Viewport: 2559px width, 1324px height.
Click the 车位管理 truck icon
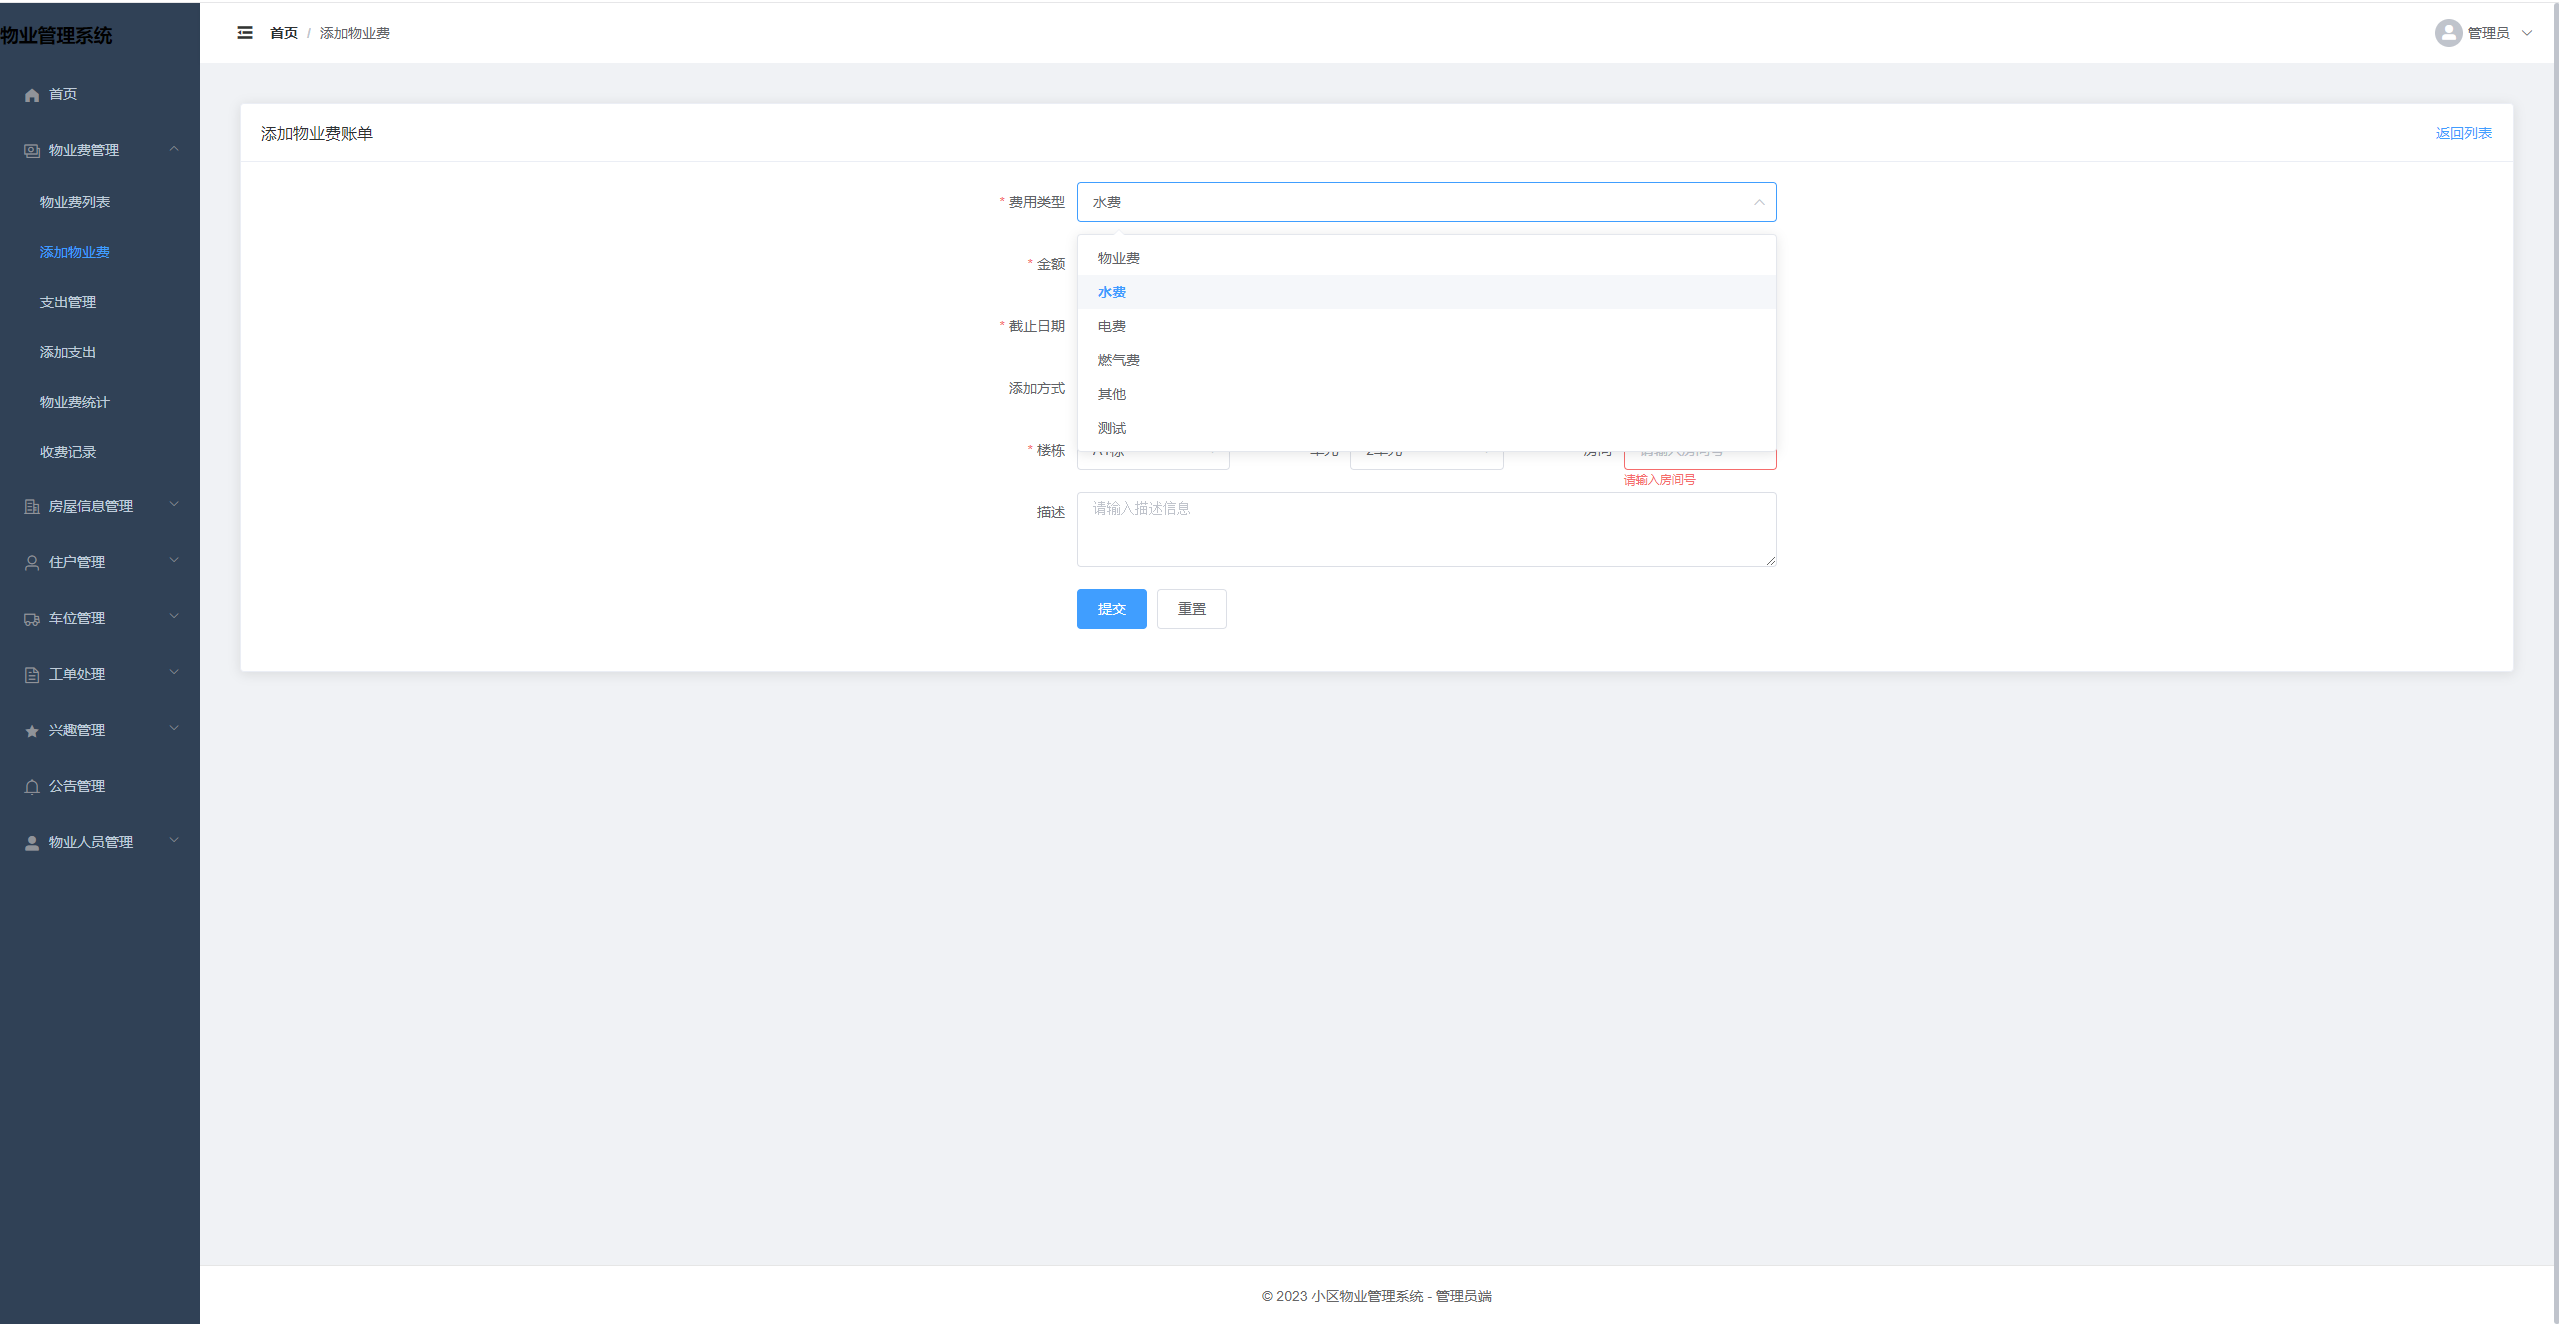point(32,619)
